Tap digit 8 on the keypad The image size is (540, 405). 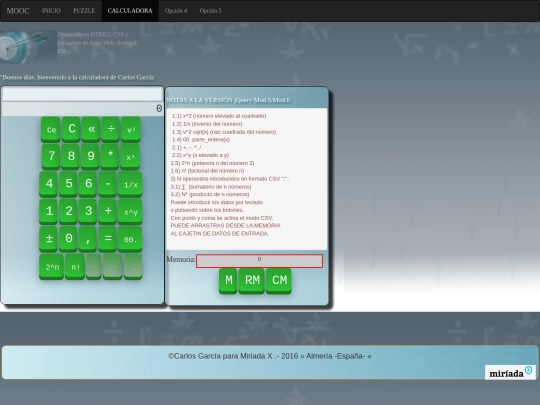(71, 157)
